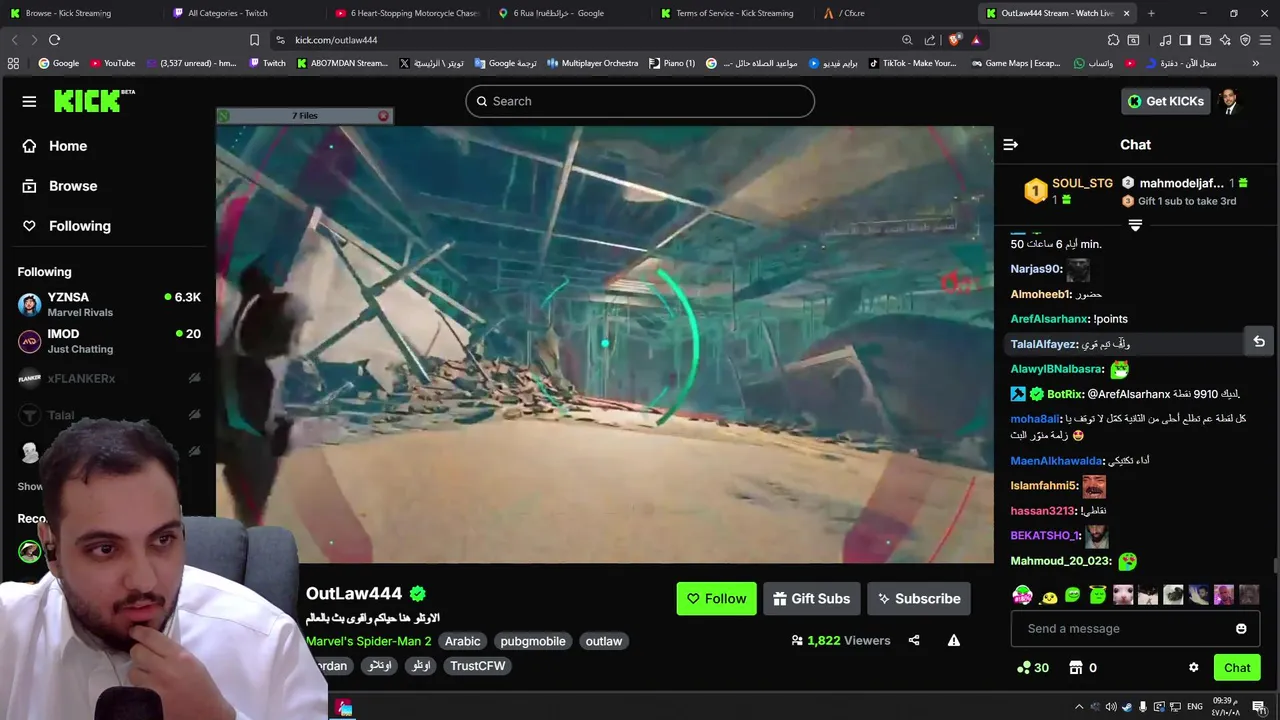Switch to Terms of Service tab
Viewport: 1280px width, 720px height.
click(730, 13)
